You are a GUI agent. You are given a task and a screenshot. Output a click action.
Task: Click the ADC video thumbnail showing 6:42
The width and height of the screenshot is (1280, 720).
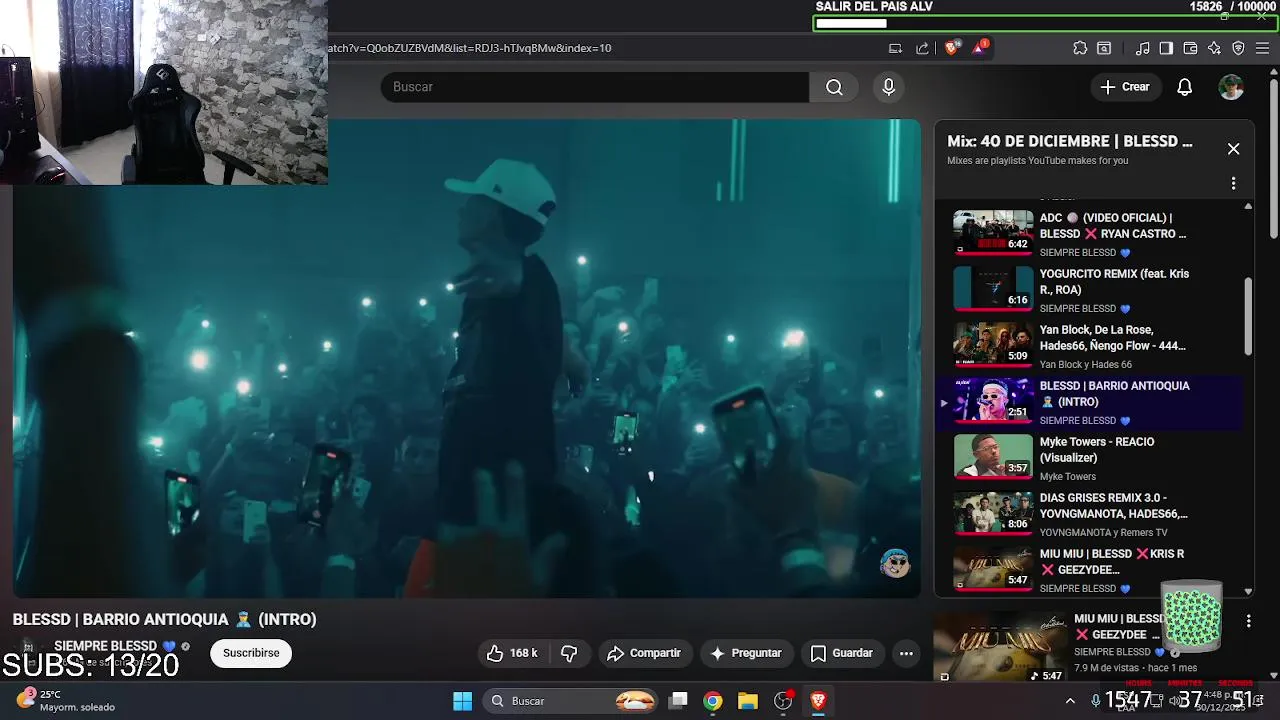[x=993, y=232]
